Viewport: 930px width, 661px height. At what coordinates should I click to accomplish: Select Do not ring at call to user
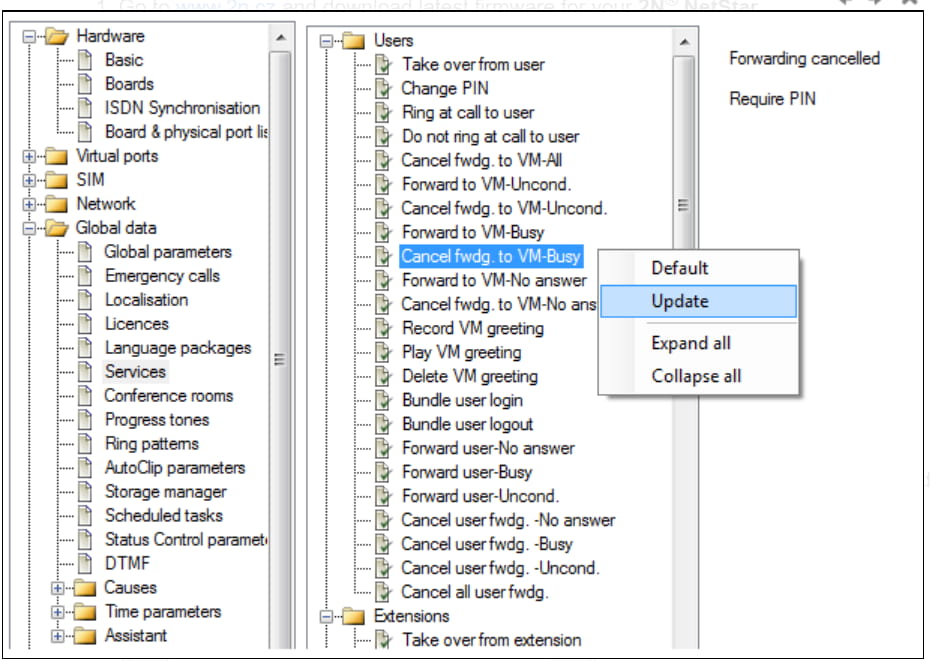tap(491, 136)
